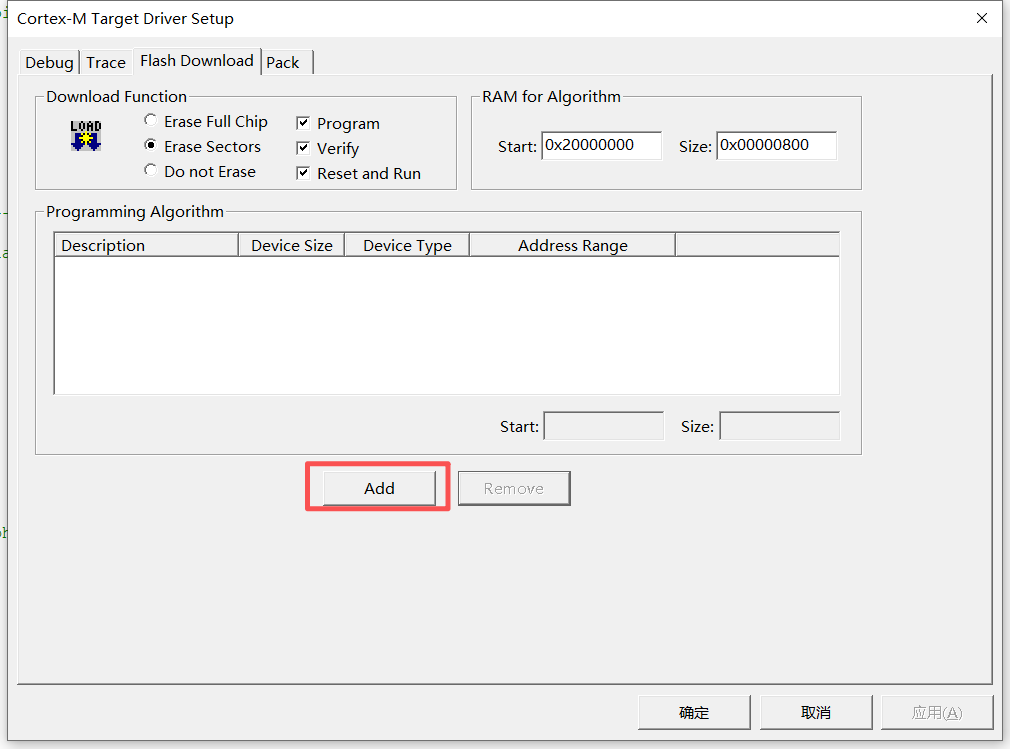This screenshot has width=1010, height=749.
Task: Click the 应用(A) apply button
Action: 936,712
